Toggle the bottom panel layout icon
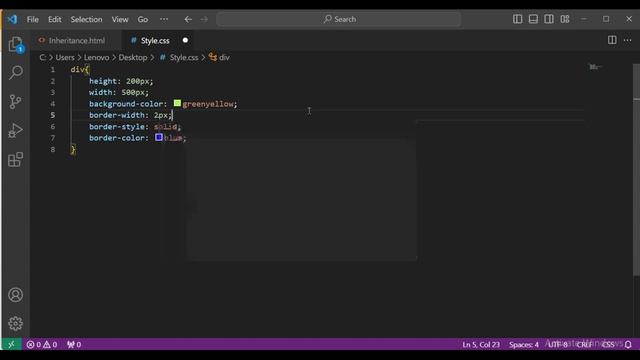The image size is (640, 360). 533,19
